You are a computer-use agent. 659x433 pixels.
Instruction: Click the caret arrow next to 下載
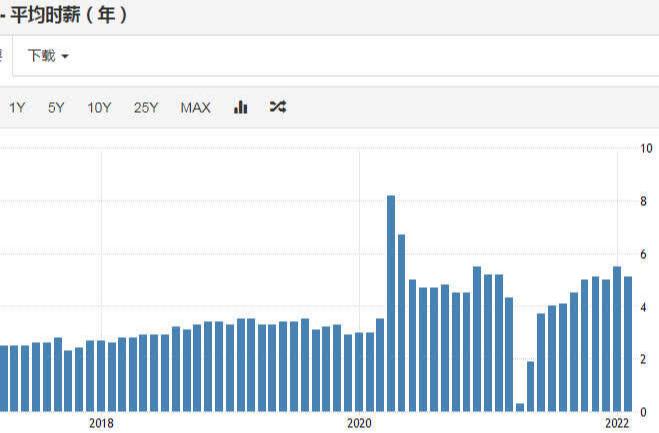pyautogui.click(x=65, y=57)
